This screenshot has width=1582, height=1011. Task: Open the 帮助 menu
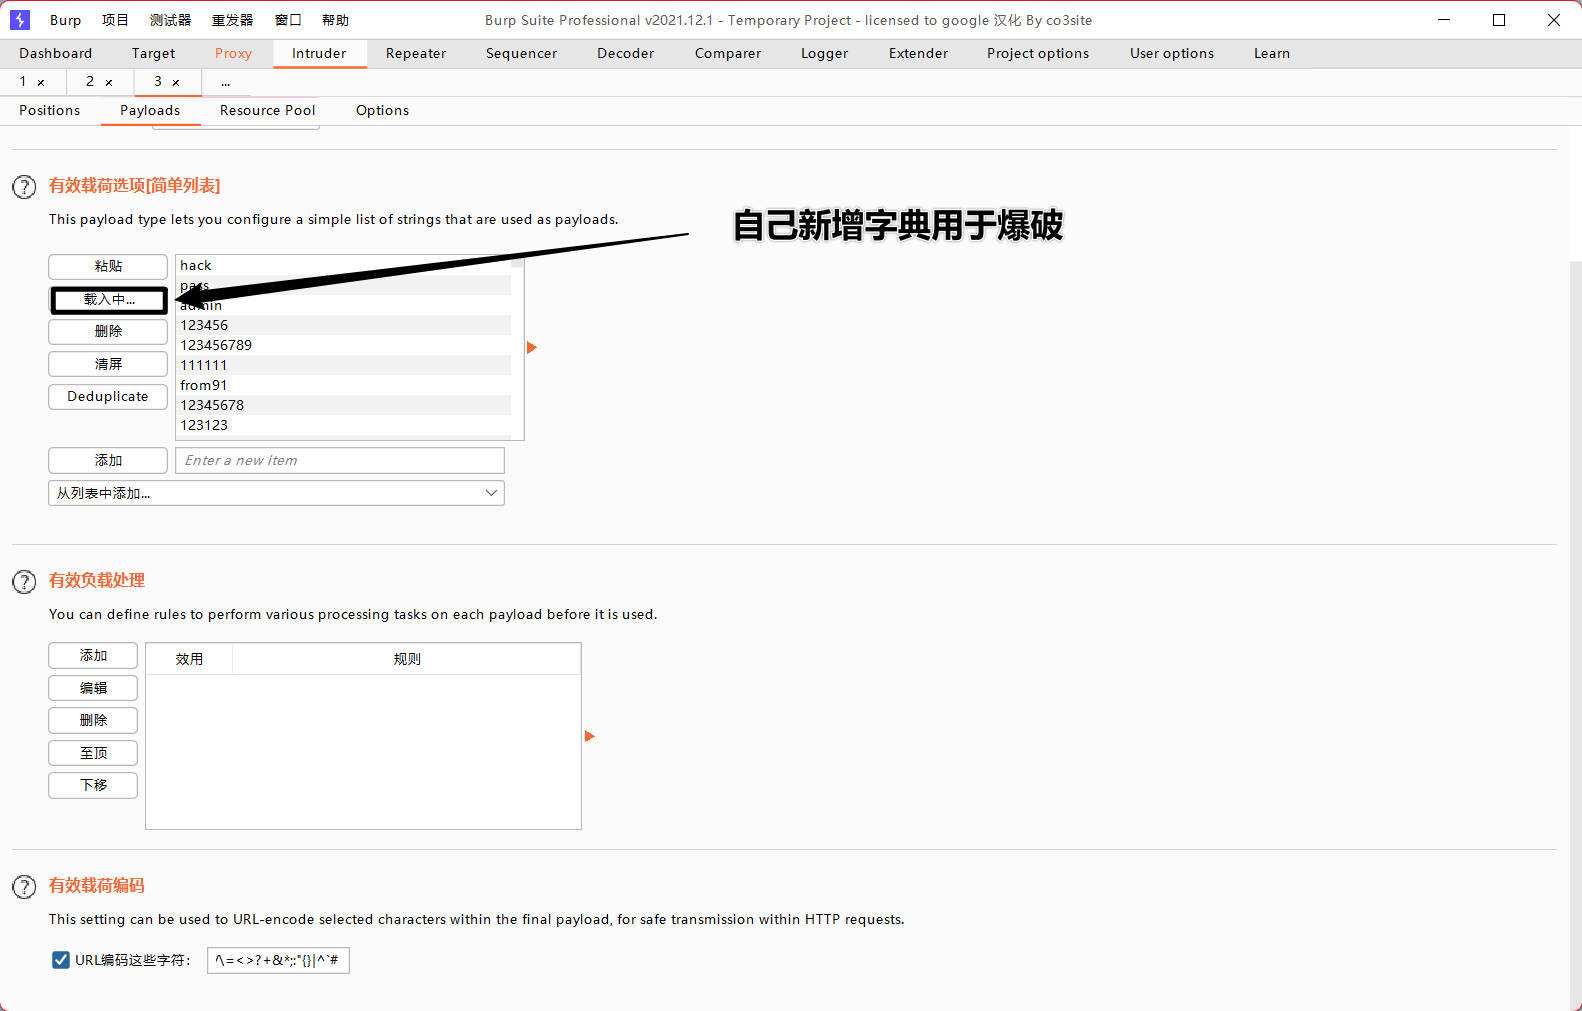click(x=335, y=20)
